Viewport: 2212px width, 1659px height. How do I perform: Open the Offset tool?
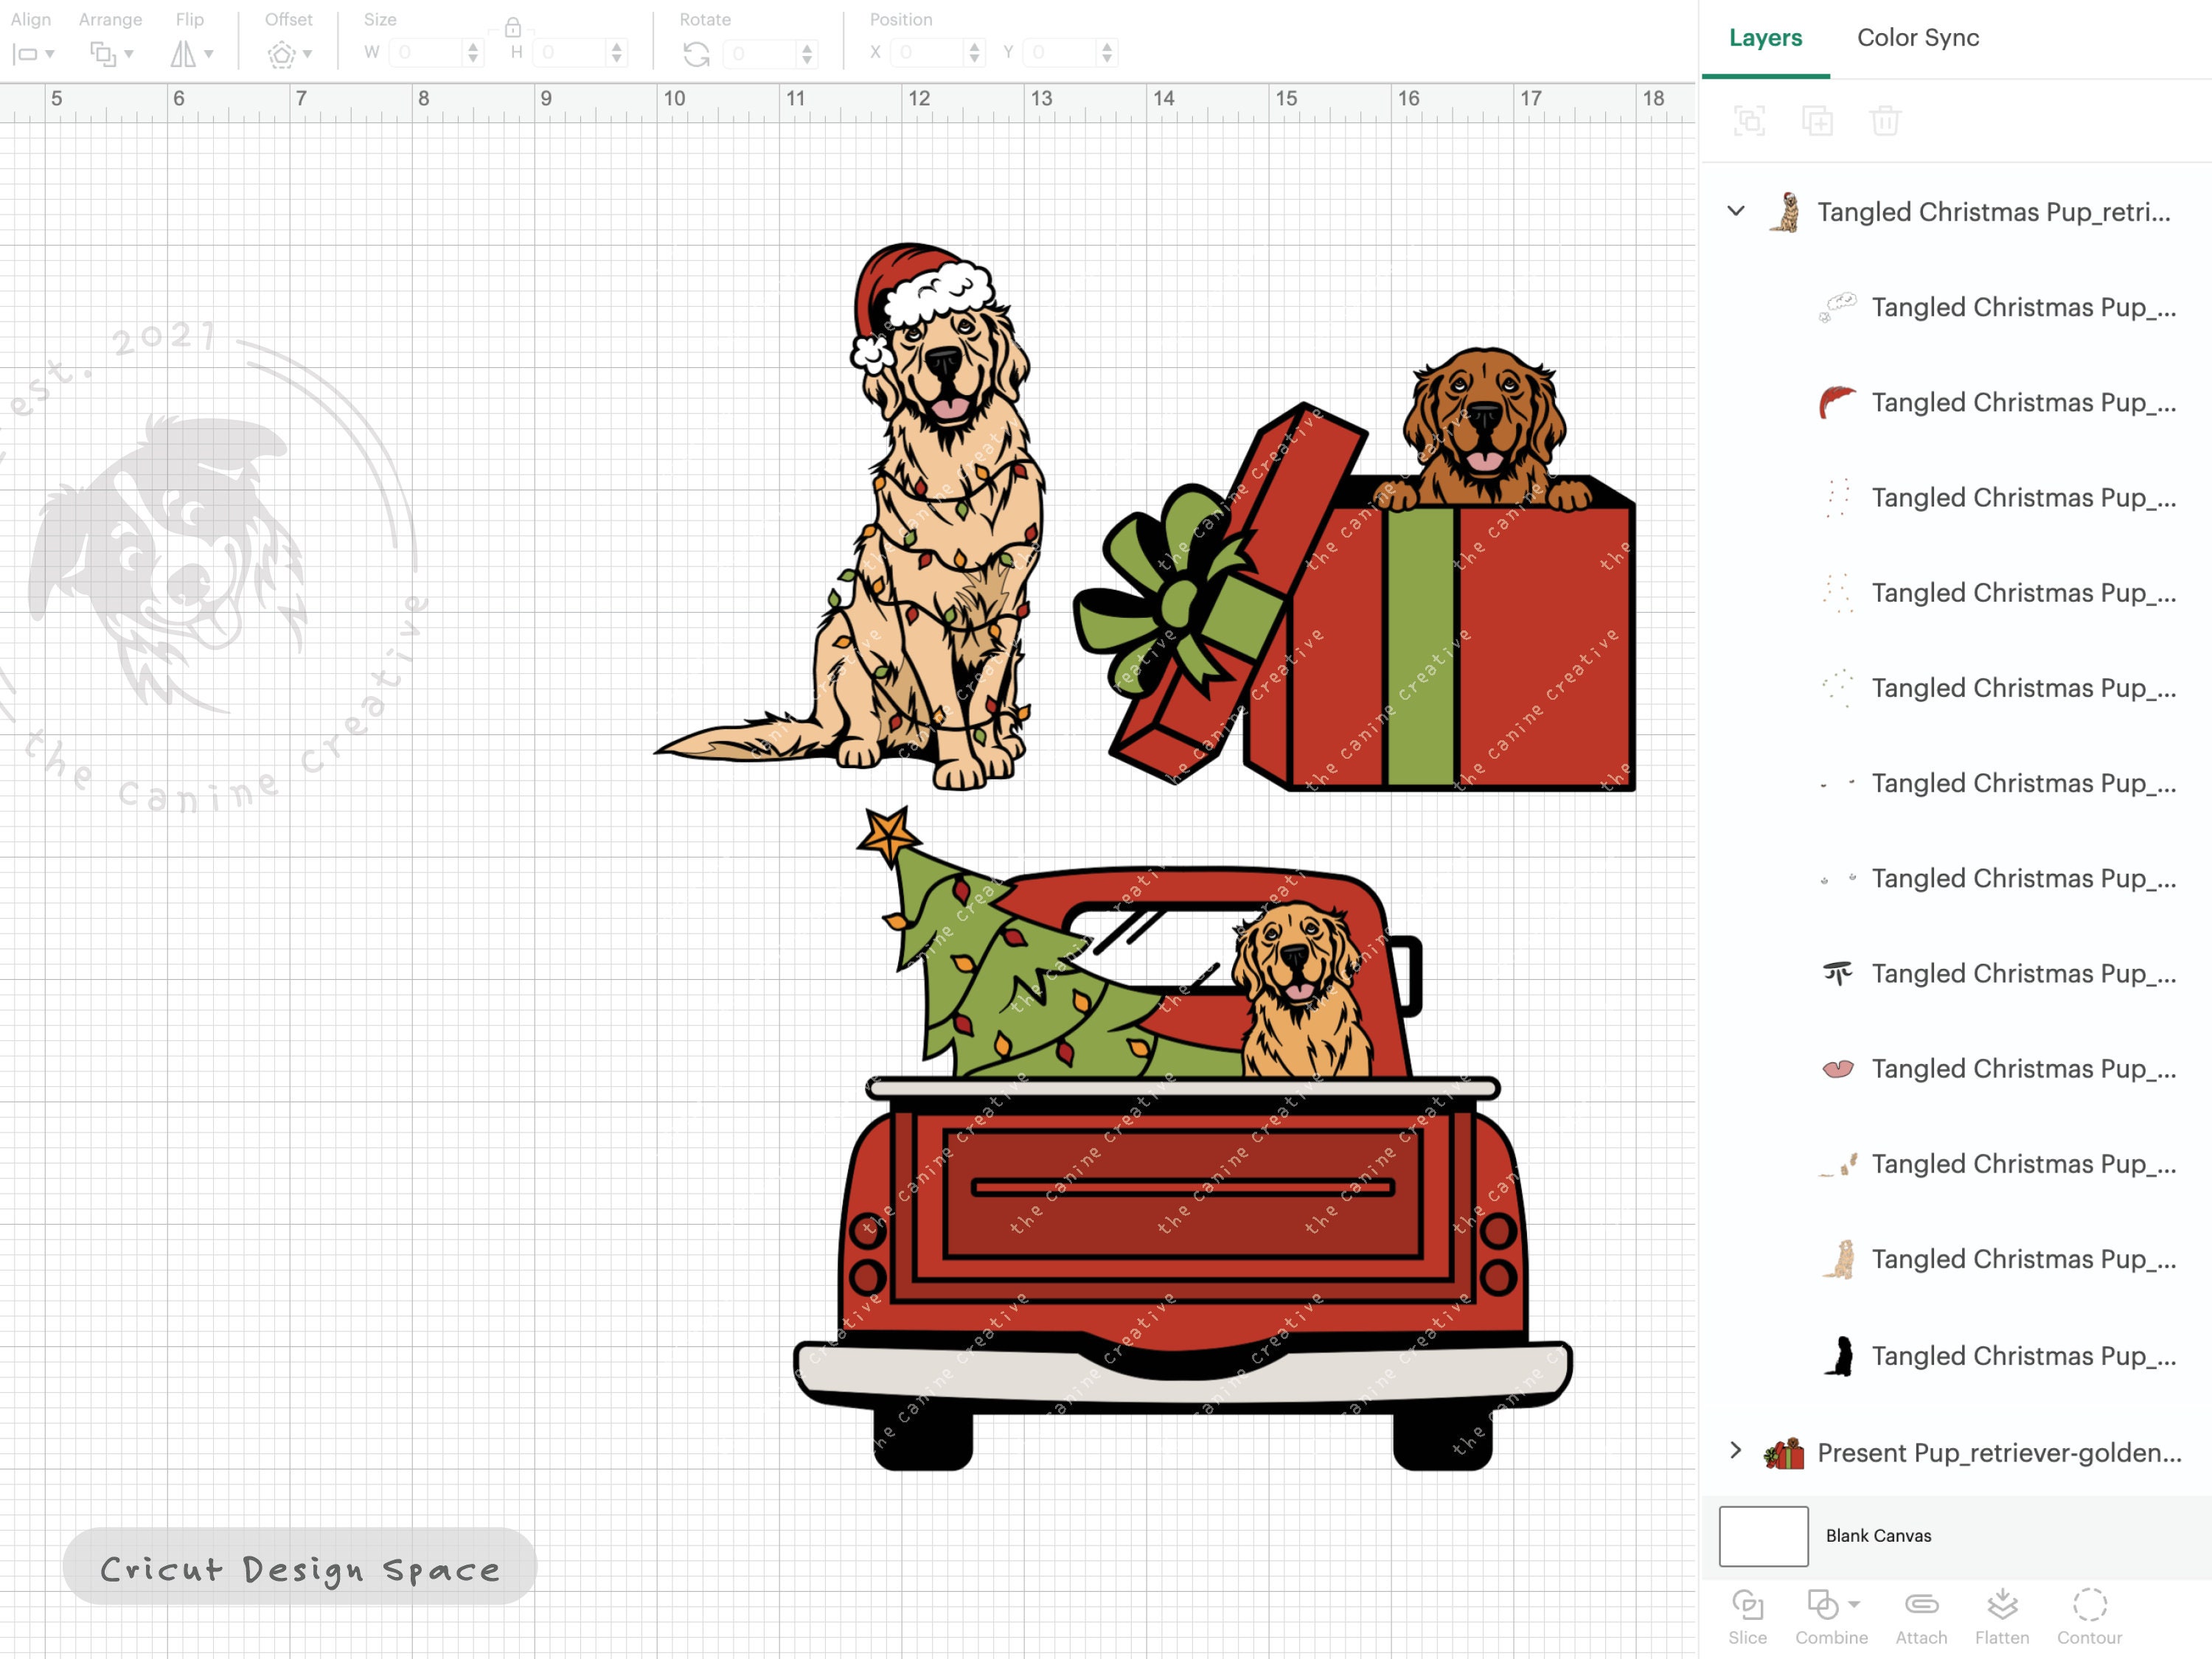coord(289,54)
